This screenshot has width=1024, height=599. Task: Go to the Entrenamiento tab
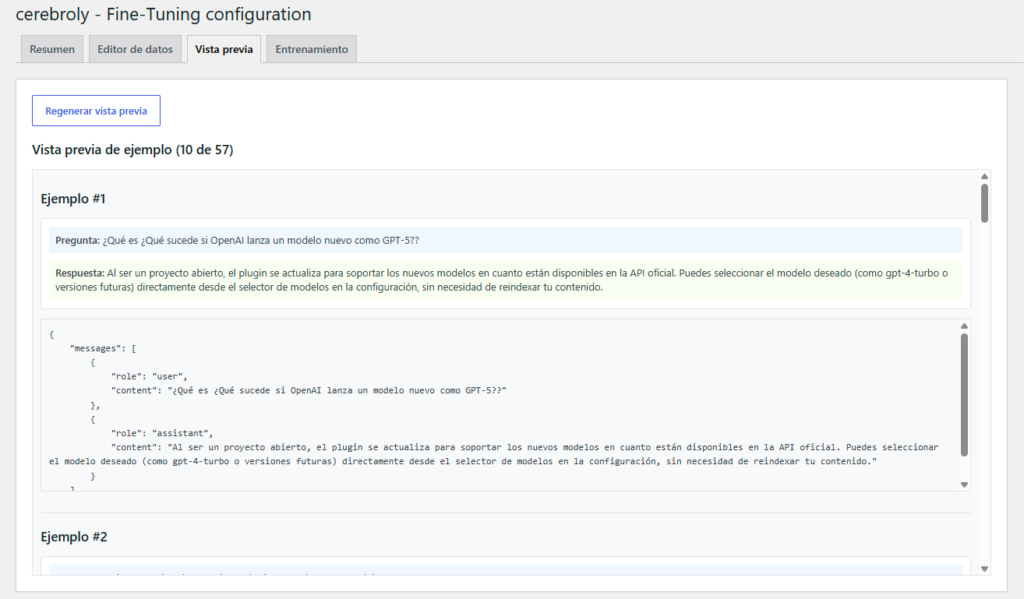tap(312, 49)
